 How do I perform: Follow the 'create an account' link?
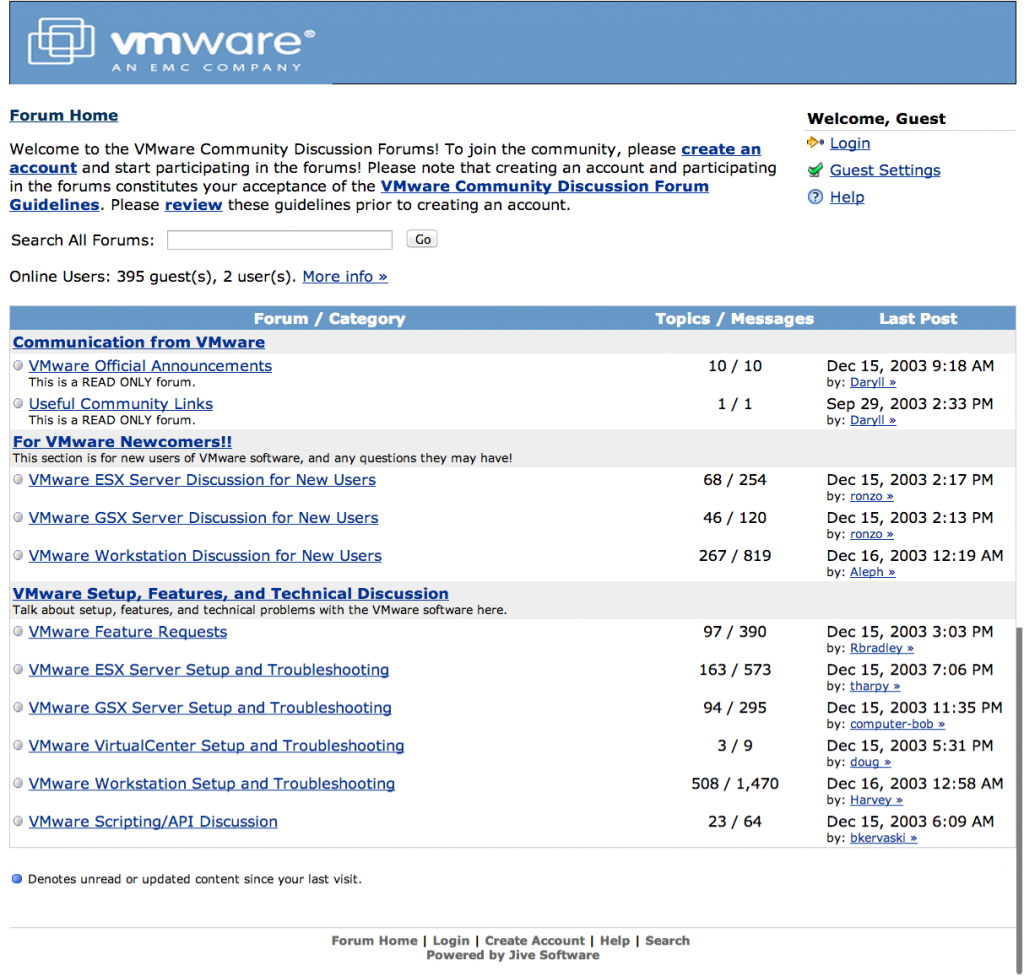click(x=721, y=150)
